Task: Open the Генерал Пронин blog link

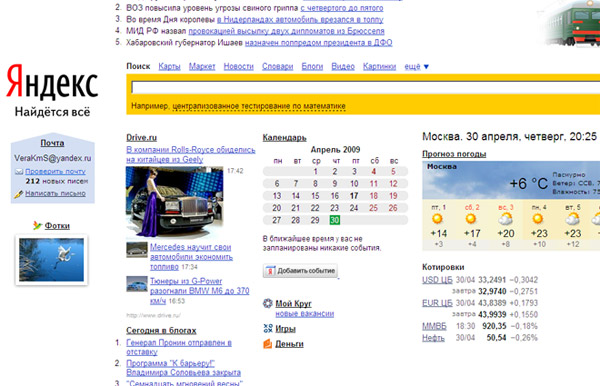Action: 179,347
